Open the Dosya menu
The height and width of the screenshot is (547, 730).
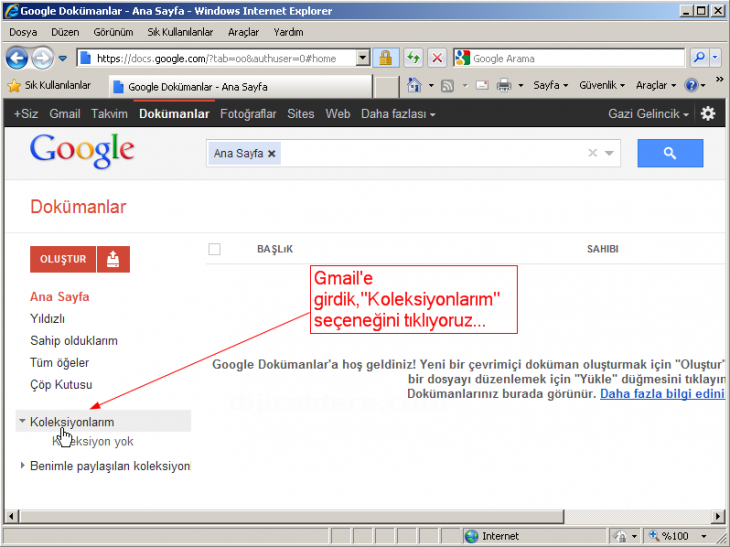pyautogui.click(x=23, y=32)
